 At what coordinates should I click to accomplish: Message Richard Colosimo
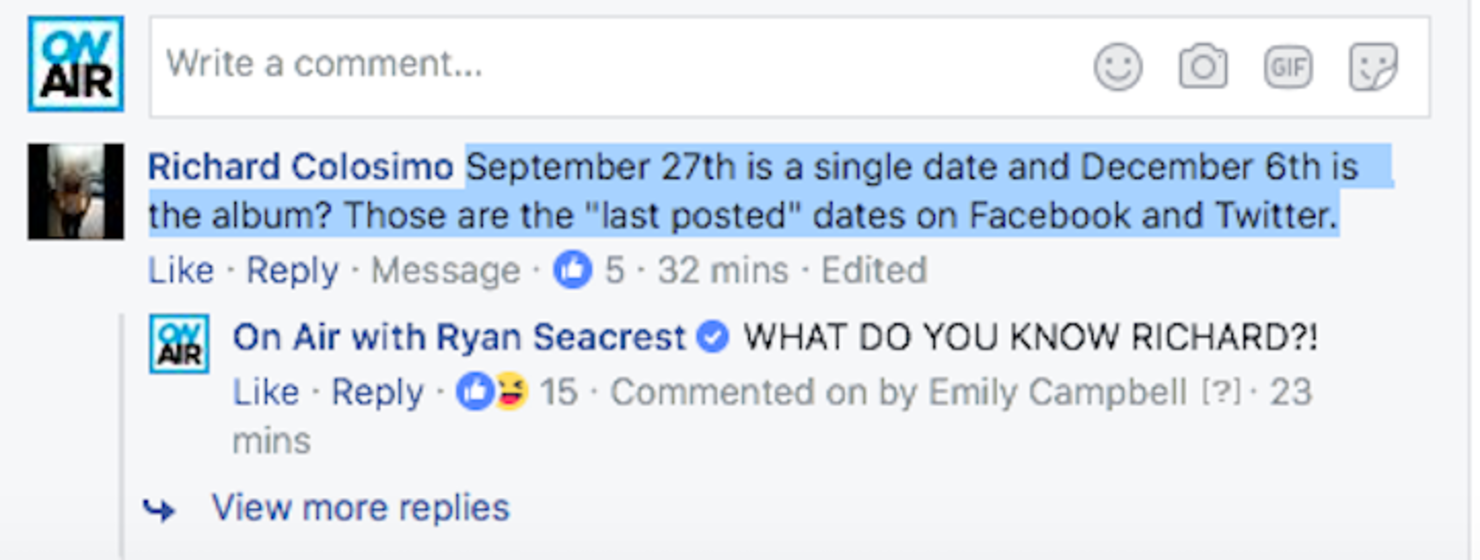446,270
